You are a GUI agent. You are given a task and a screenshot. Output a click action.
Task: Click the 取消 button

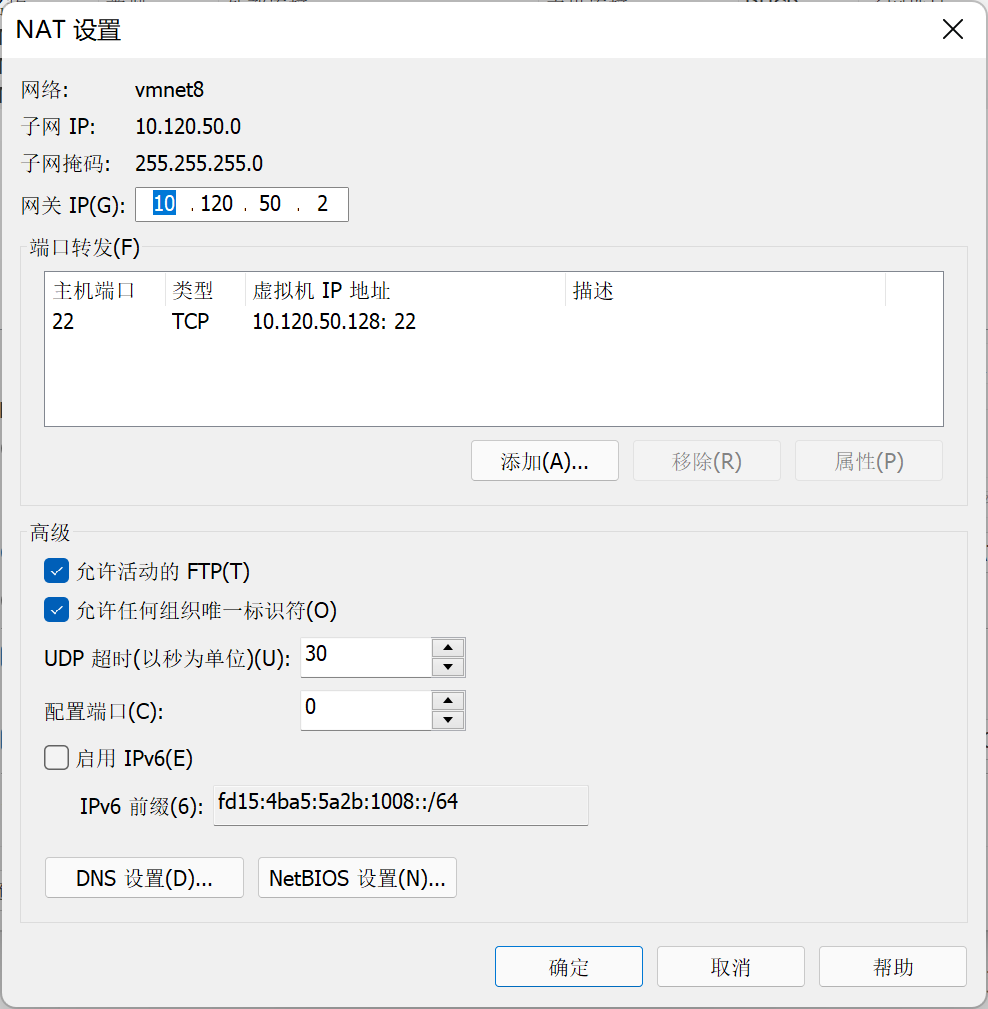pyautogui.click(x=731, y=967)
